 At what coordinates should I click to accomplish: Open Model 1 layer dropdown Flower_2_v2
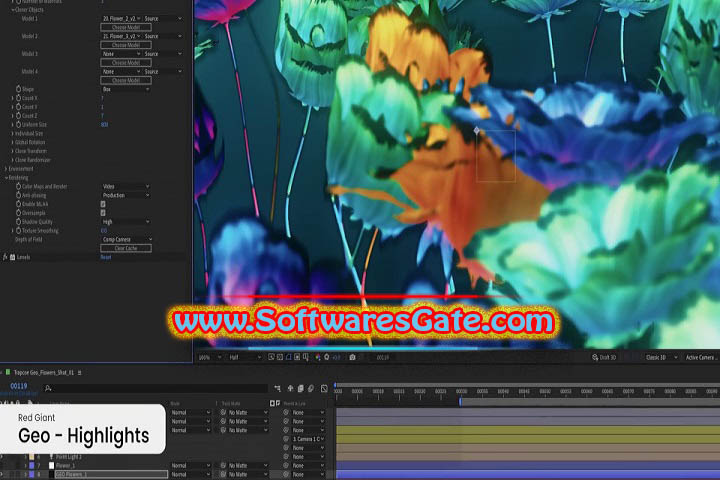coord(121,18)
